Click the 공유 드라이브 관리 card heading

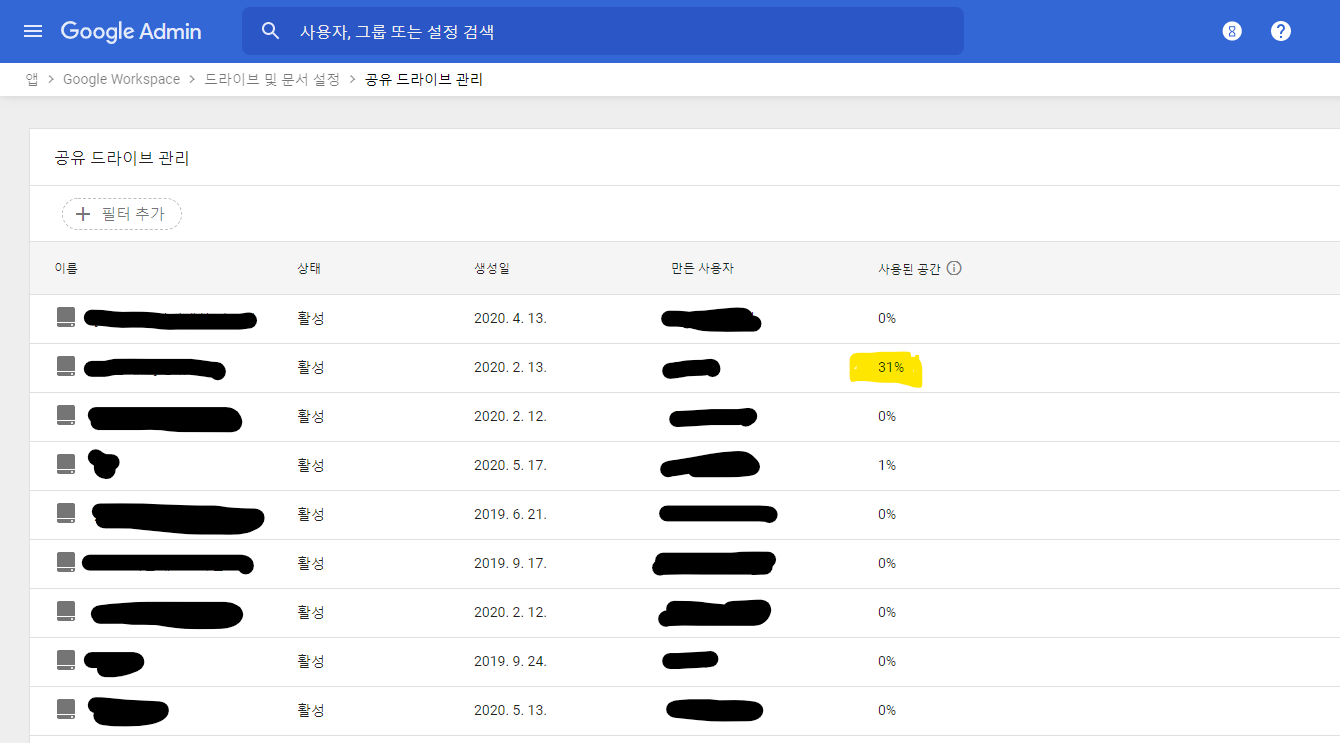click(x=122, y=158)
